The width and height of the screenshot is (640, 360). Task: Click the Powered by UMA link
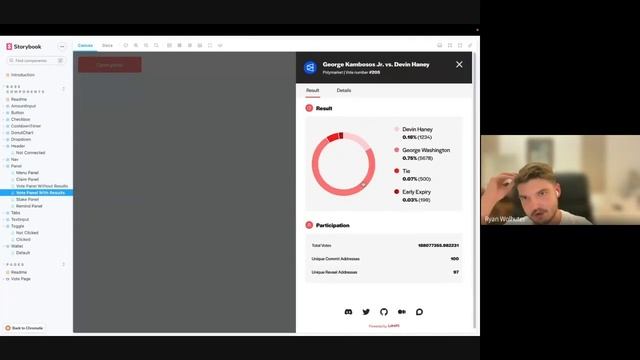coord(384,326)
